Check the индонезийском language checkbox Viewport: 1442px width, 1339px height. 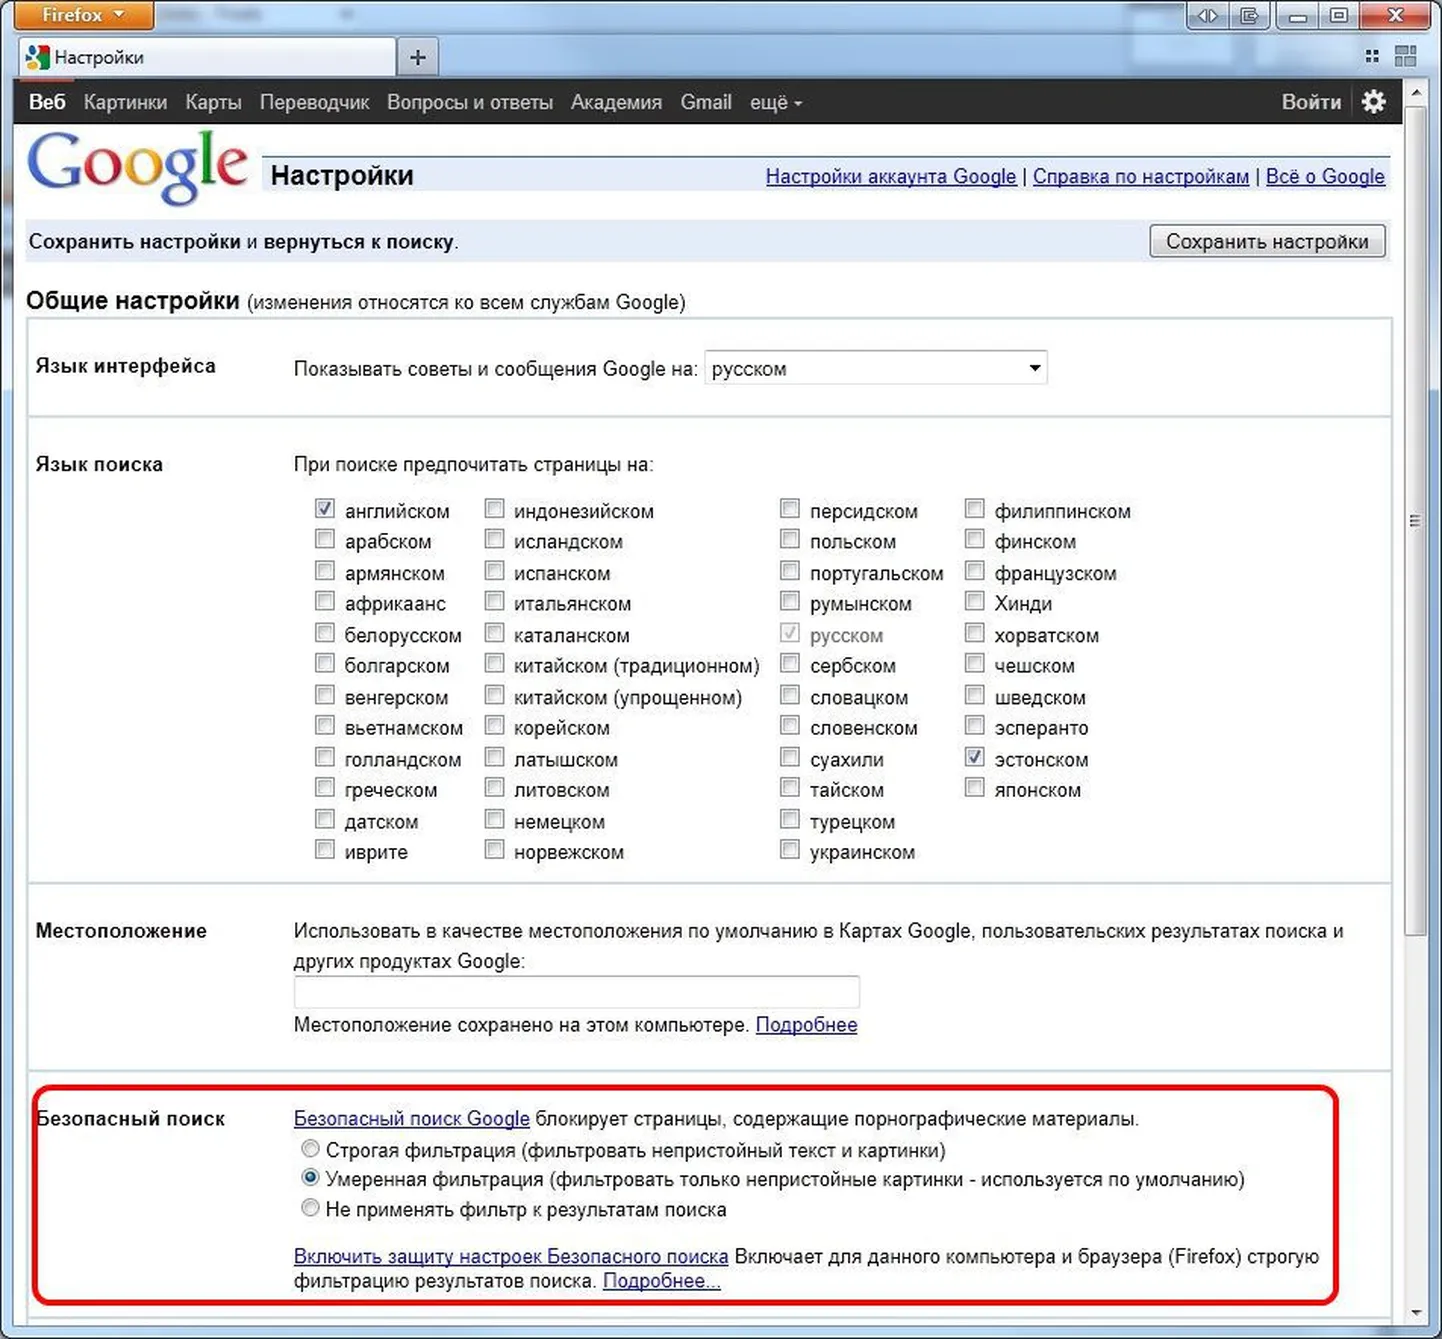[494, 509]
